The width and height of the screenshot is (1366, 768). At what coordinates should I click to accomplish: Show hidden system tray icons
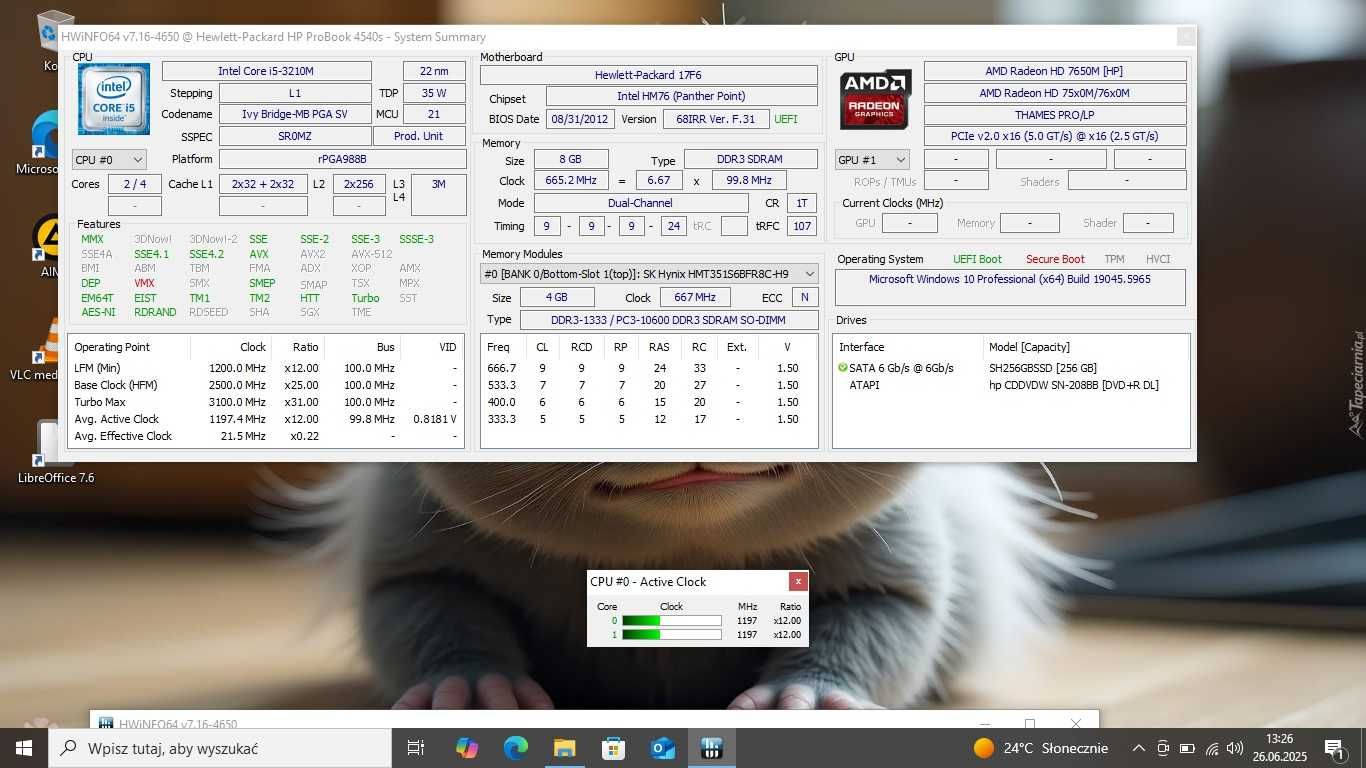click(x=1138, y=748)
